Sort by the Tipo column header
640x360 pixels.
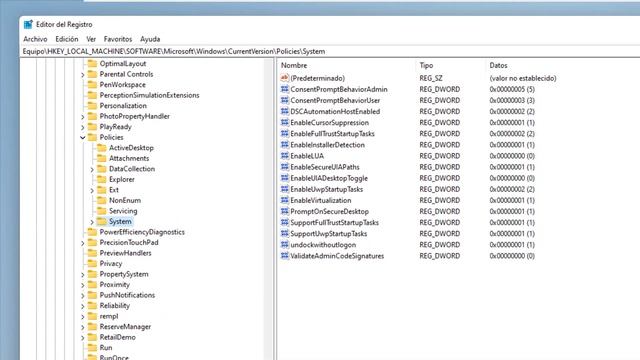pos(426,65)
